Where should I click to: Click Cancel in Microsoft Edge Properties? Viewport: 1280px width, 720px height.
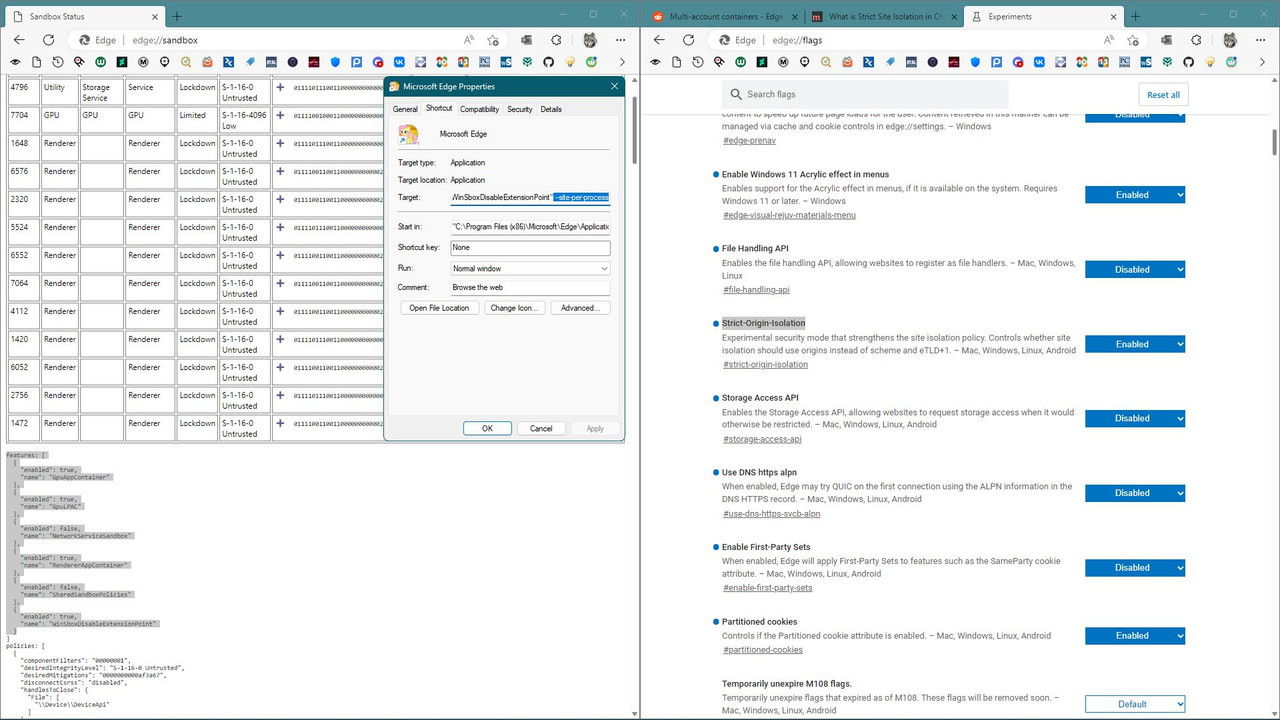click(x=541, y=428)
